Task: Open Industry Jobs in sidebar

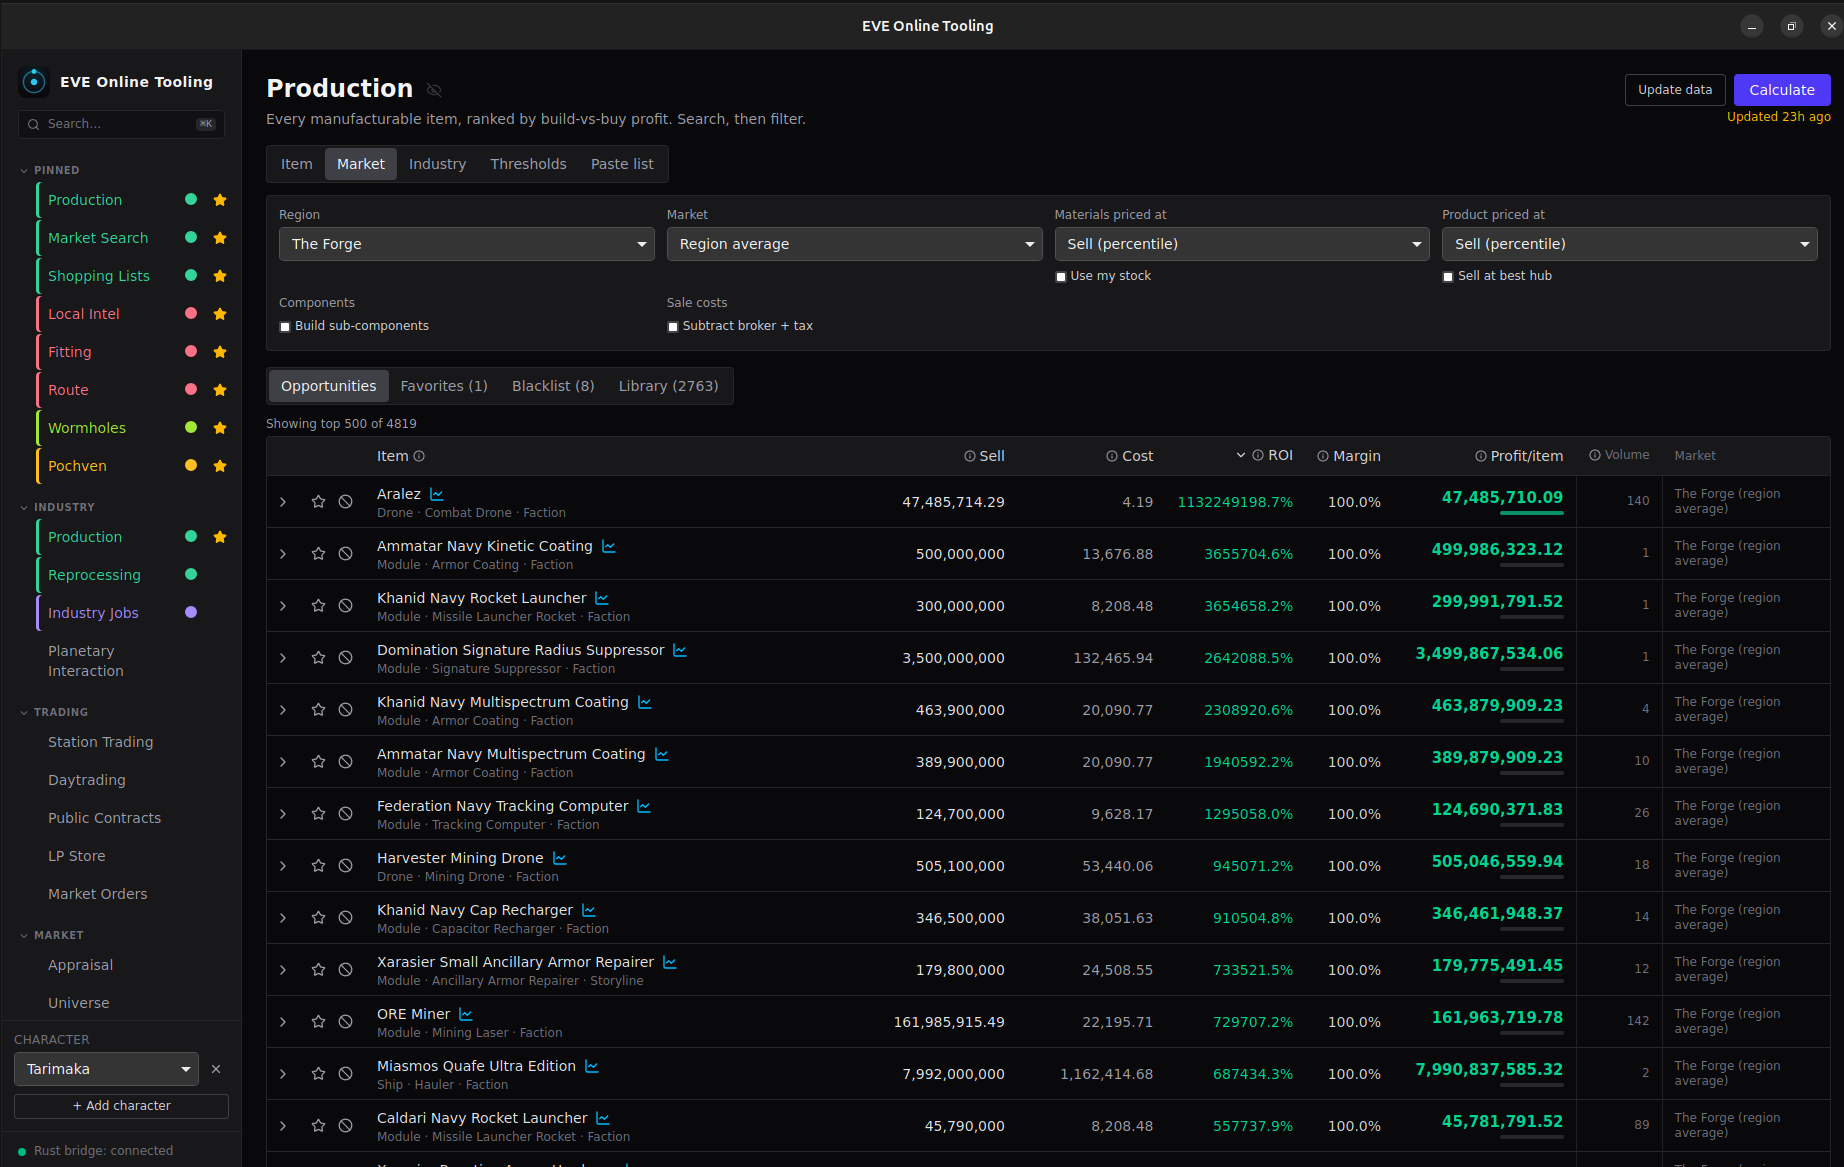Action: tap(93, 613)
